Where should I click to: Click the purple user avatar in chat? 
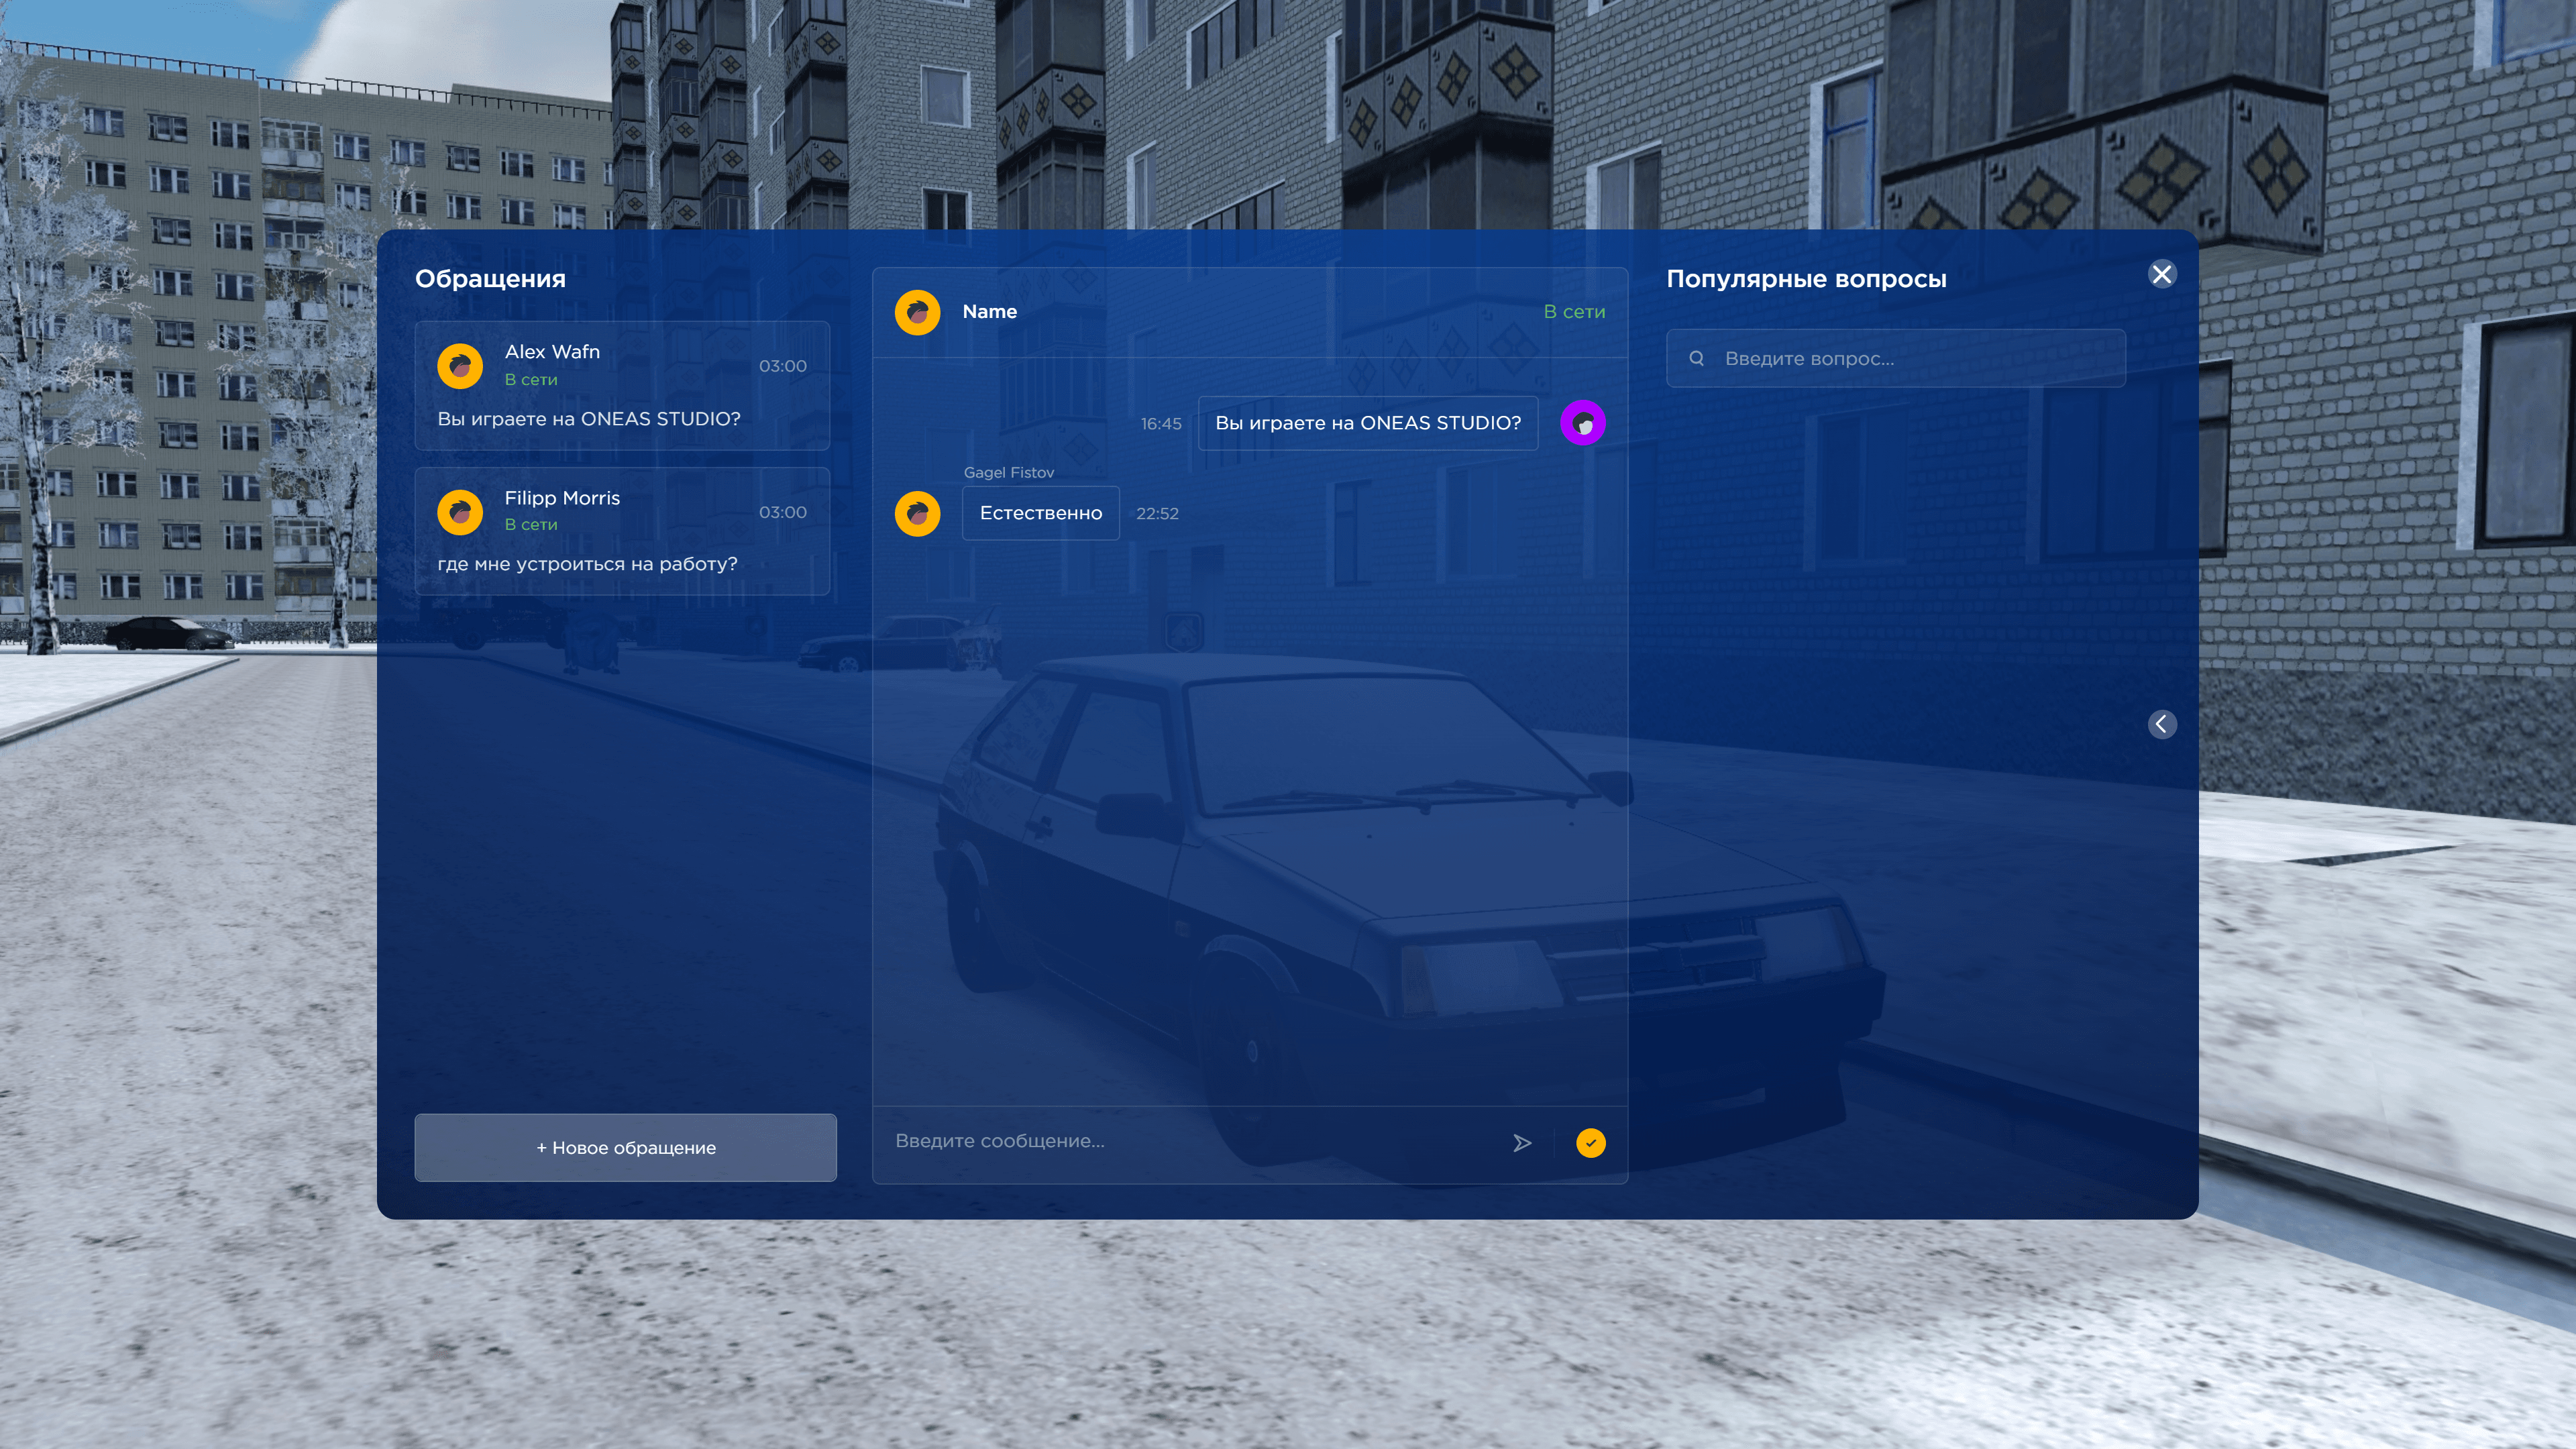coord(1583,423)
